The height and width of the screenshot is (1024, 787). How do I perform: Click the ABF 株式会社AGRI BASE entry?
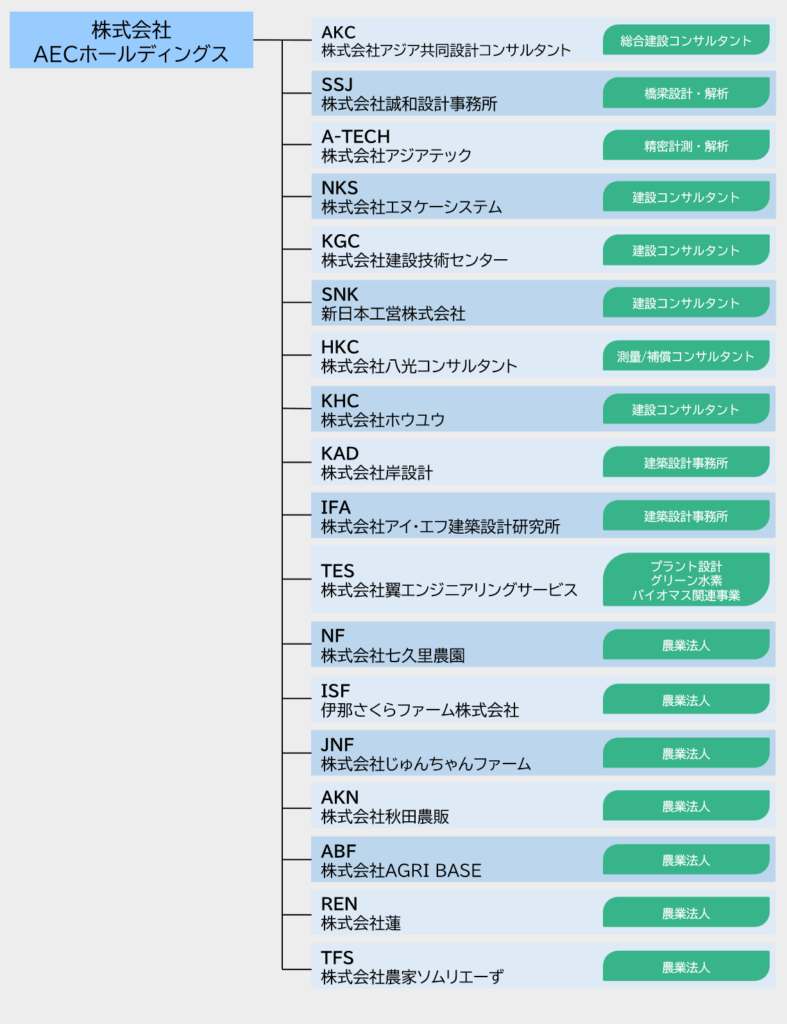click(401, 860)
